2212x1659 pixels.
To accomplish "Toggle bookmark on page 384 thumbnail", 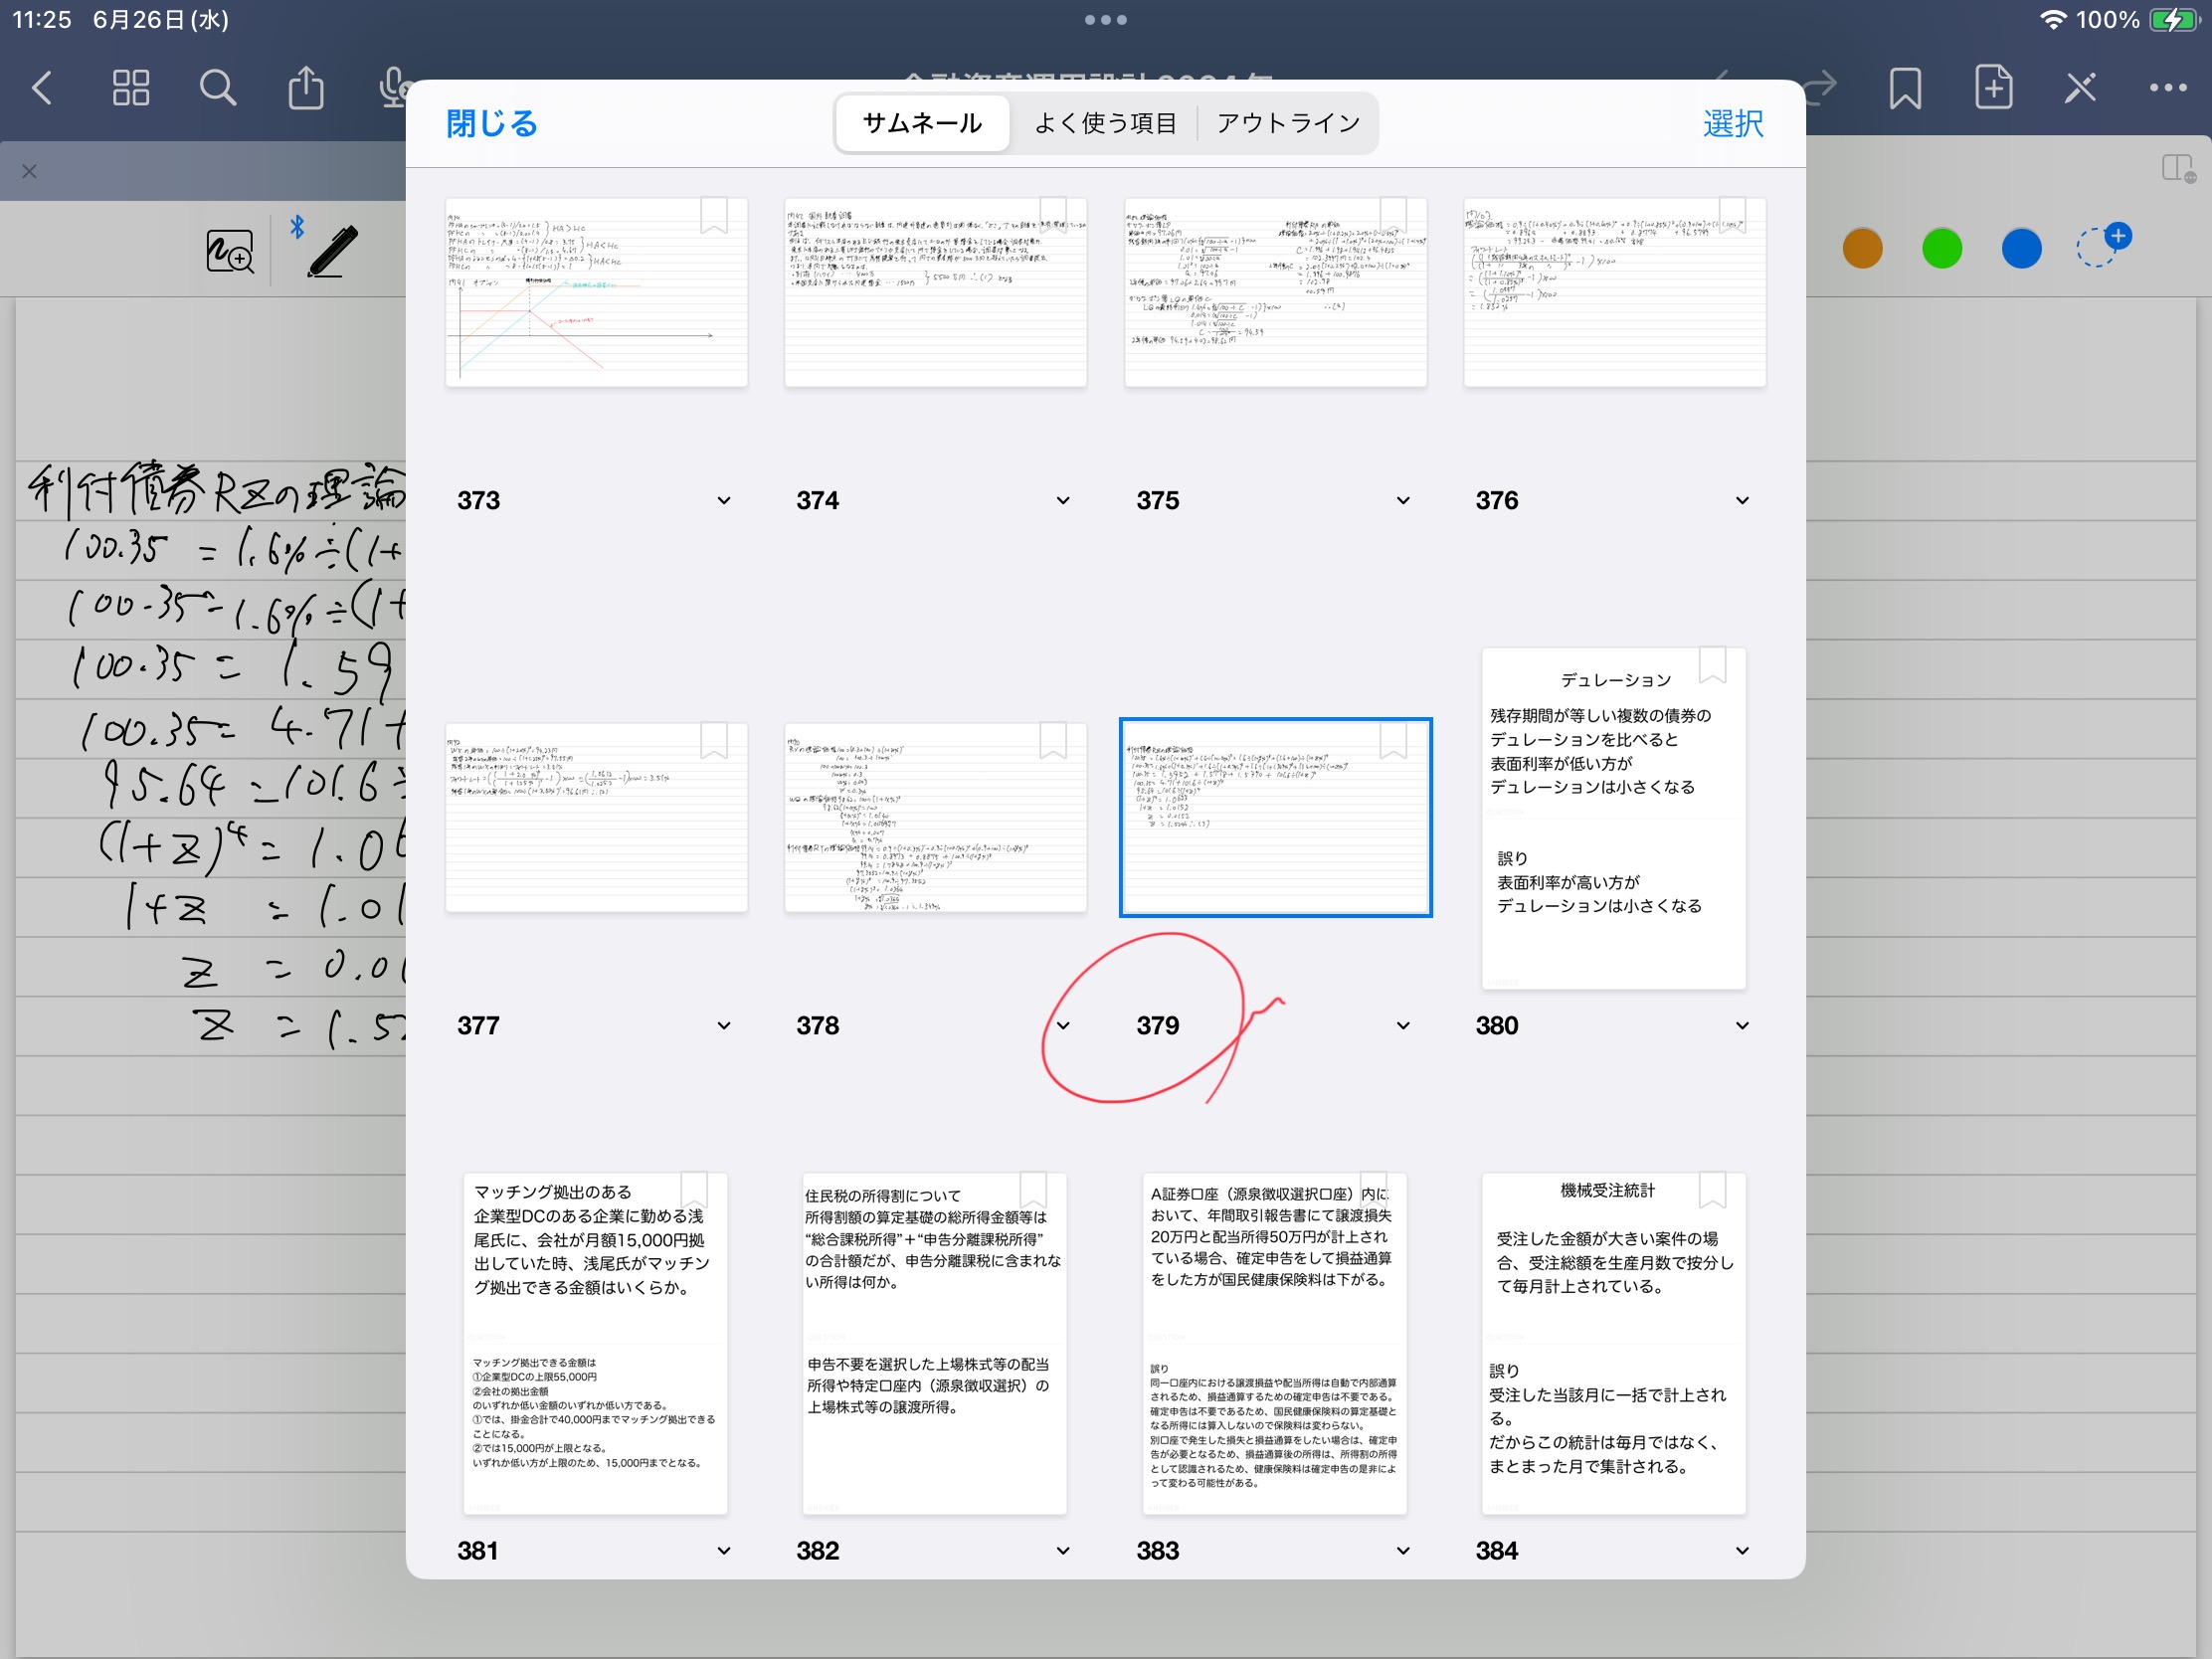I will click(1713, 1190).
